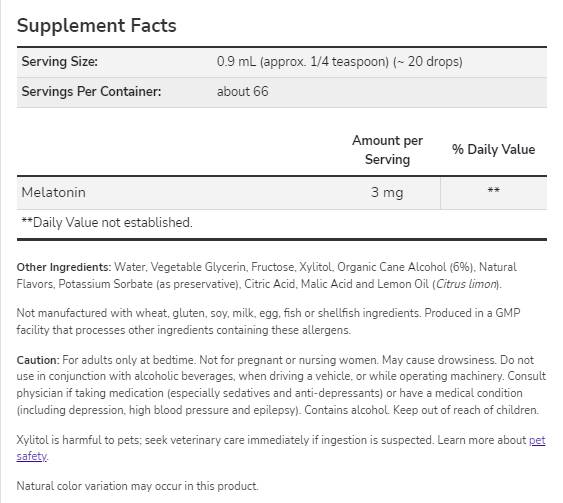Image resolution: width=563 pixels, height=503 pixels.
Task: Click the Keep out of reach of children text
Action: (x=466, y=410)
